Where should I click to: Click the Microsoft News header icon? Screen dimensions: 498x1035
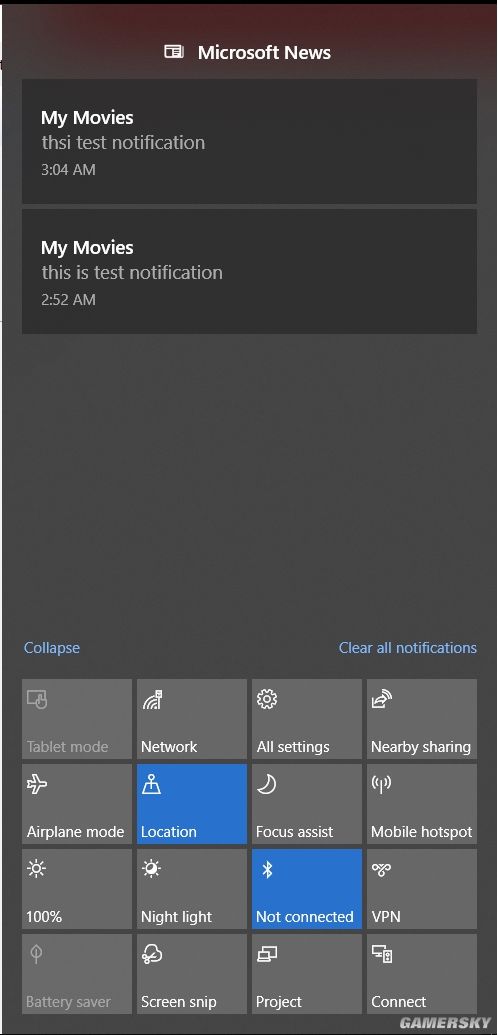coord(174,52)
